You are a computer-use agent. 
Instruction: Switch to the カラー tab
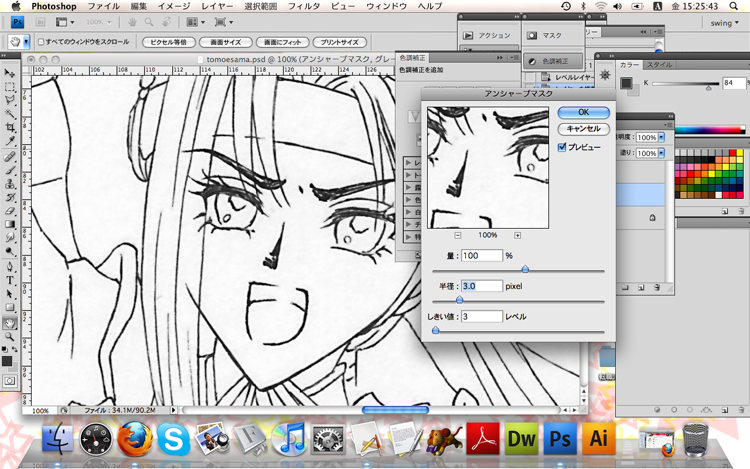pyautogui.click(x=629, y=65)
